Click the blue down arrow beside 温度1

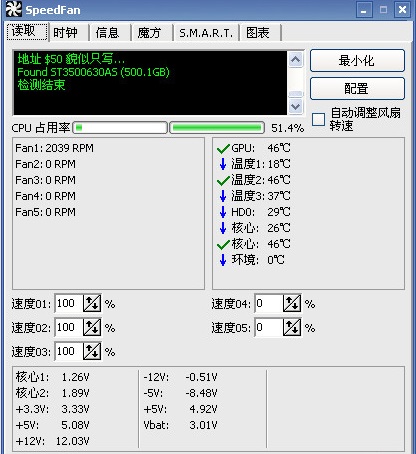[223, 164]
